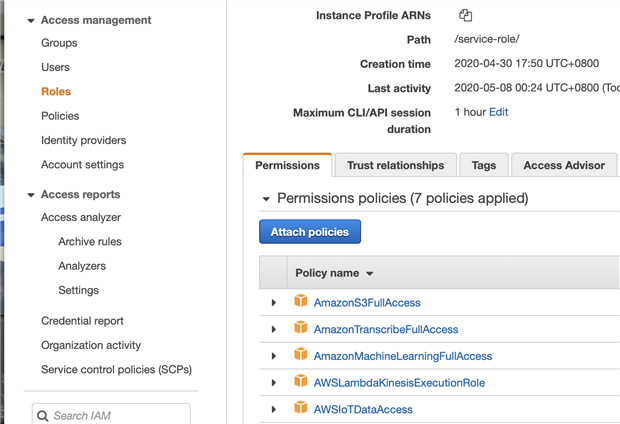Viewport: 620px width, 424px height.
Task: Open Settings under Access analyzer
Action: [79, 290]
